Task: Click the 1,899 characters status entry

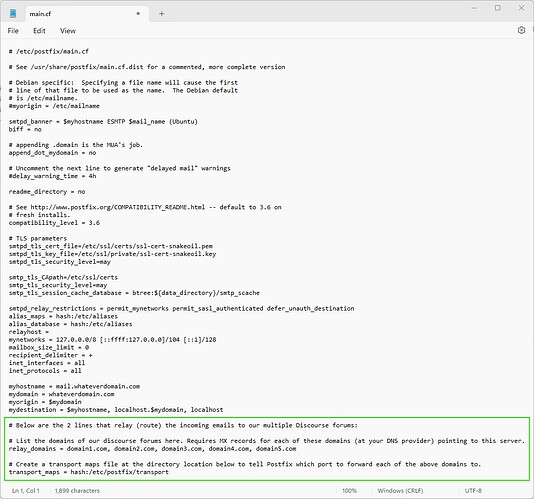Action: (x=77, y=490)
